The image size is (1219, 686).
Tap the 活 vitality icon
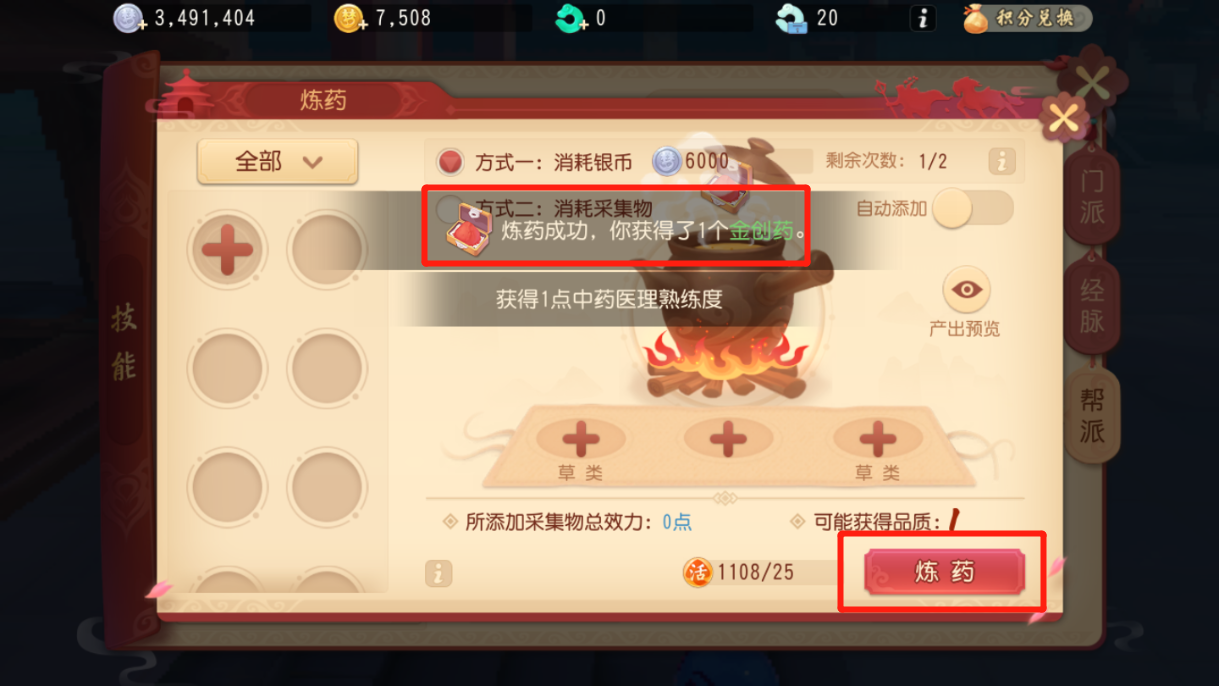[x=697, y=572]
